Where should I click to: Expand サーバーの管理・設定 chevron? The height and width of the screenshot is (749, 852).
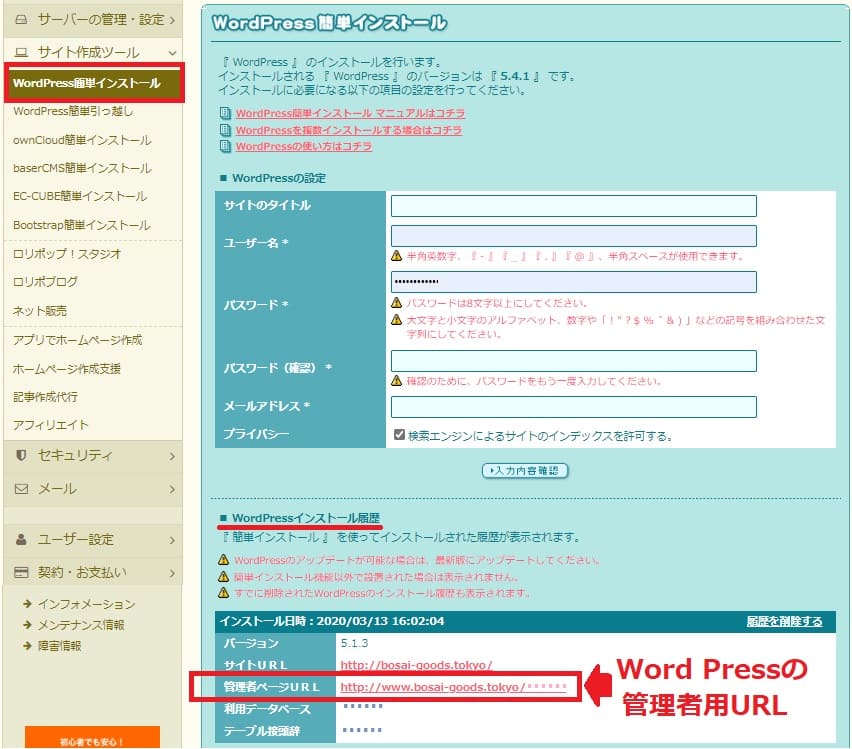click(x=172, y=21)
